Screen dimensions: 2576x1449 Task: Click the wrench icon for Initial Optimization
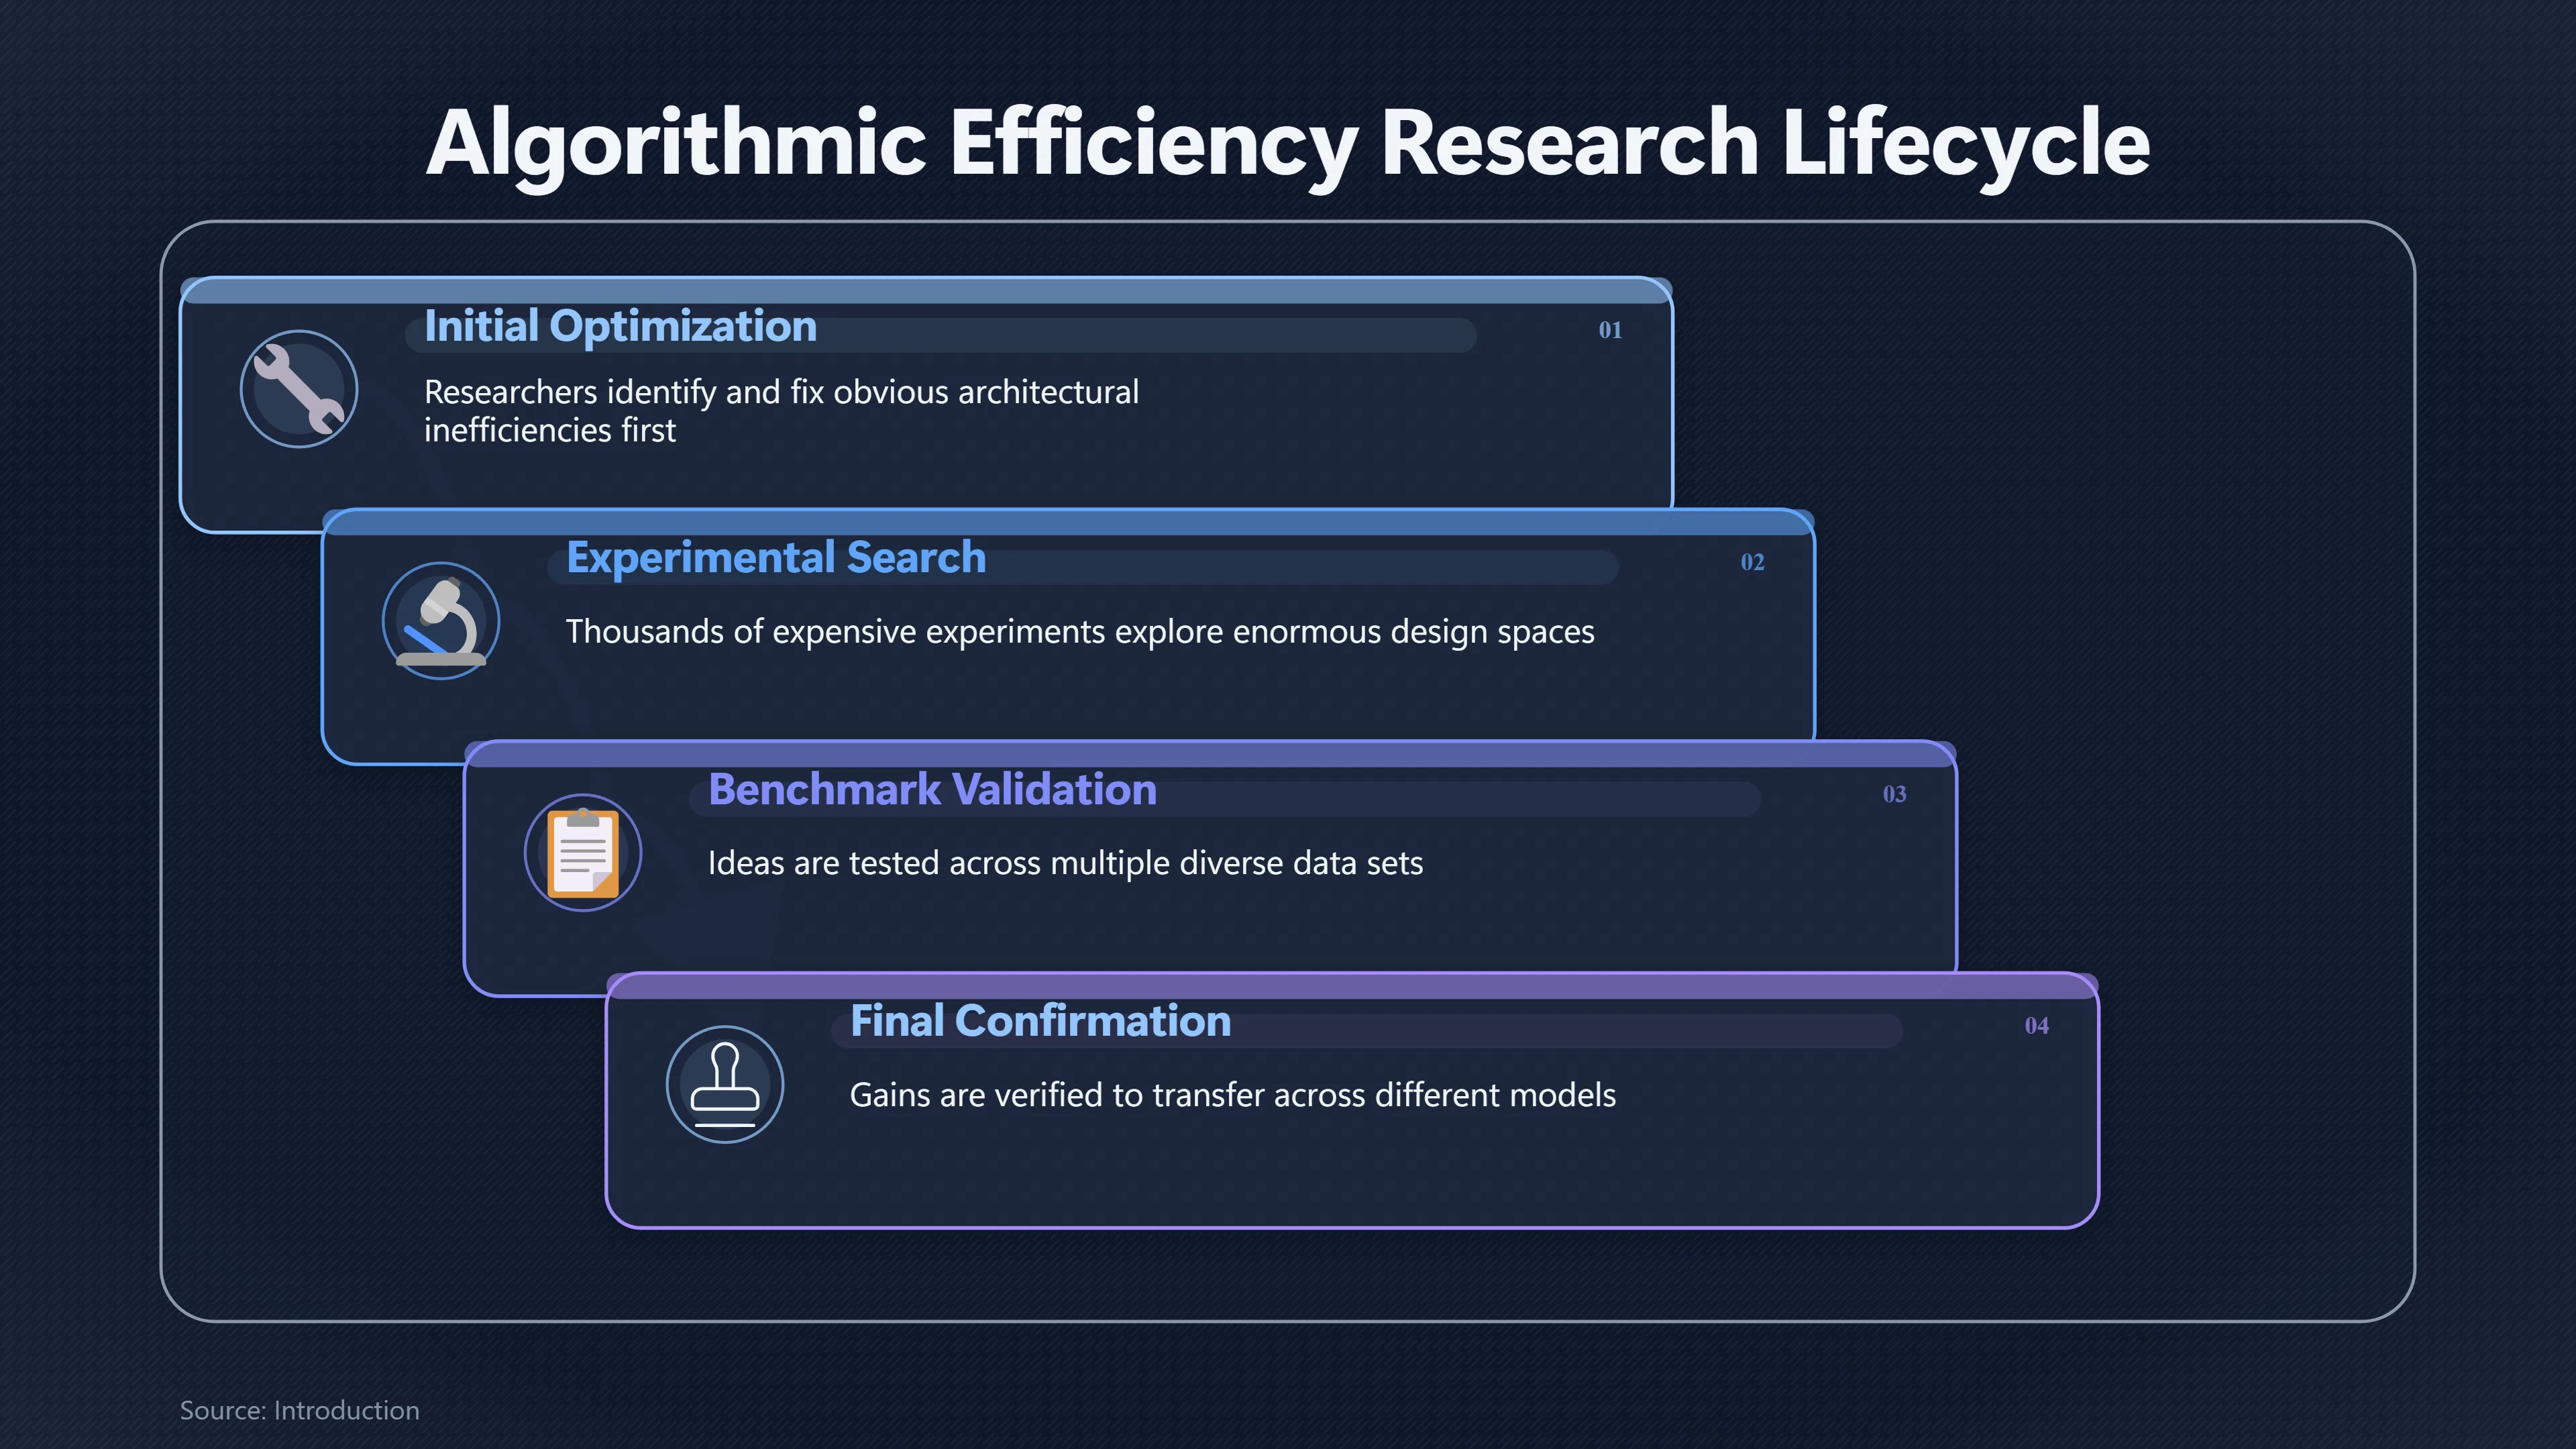(x=299, y=389)
